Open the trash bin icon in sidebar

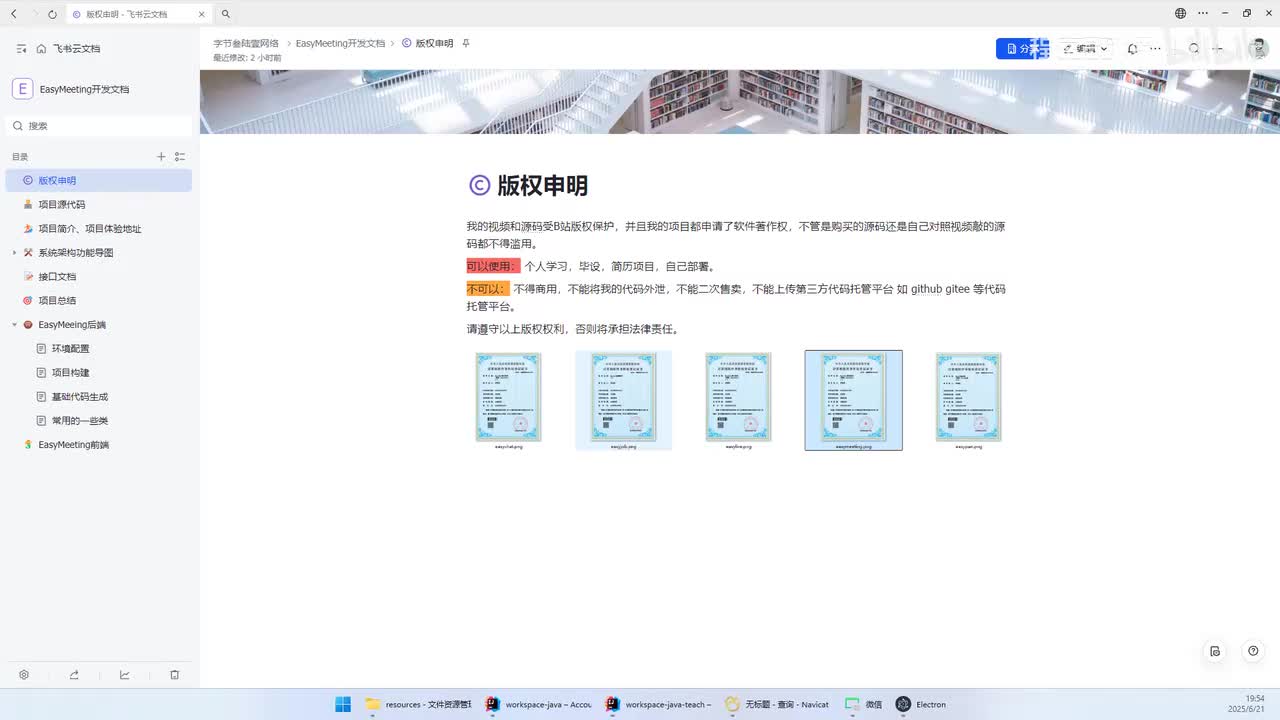tap(174, 675)
